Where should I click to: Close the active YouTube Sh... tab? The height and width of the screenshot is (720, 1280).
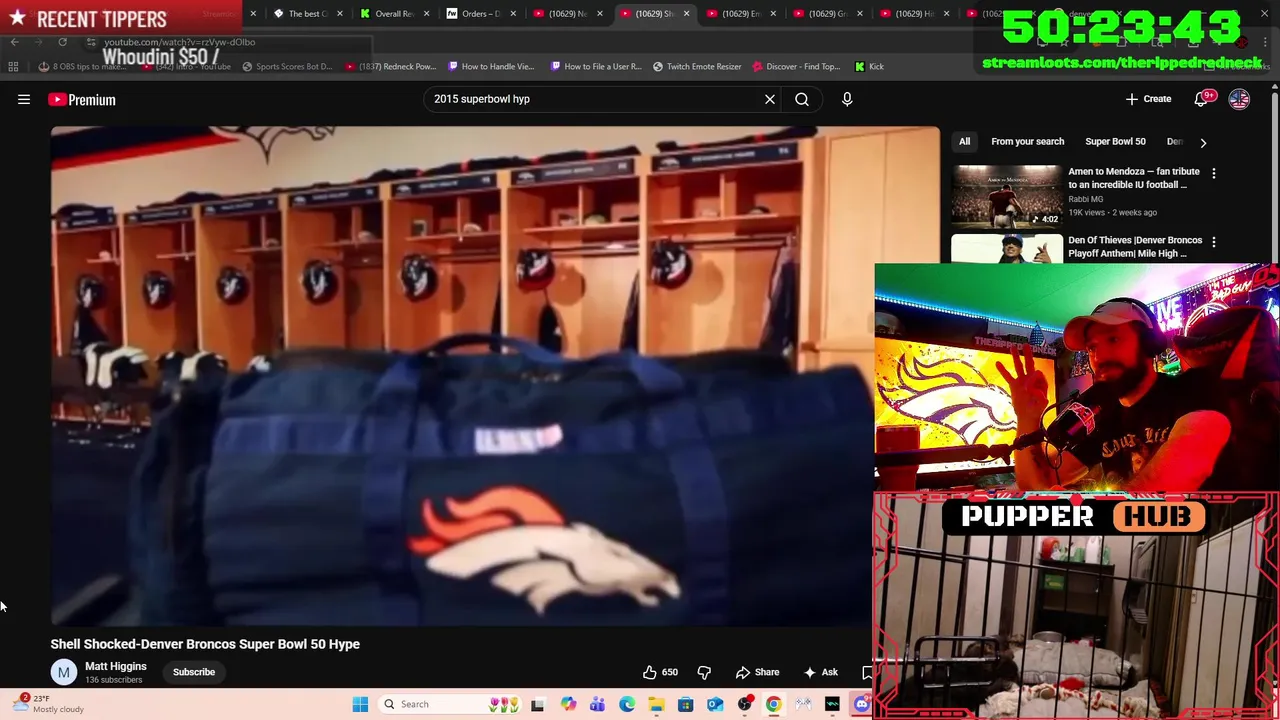point(686,14)
